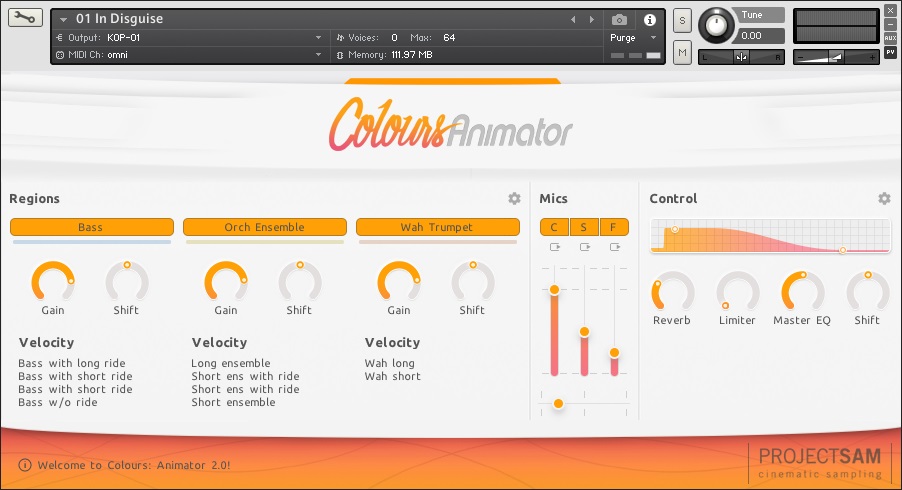Click the Orch Ensemble Gain knob
Image resolution: width=902 pixels, height=490 pixels.
226,282
